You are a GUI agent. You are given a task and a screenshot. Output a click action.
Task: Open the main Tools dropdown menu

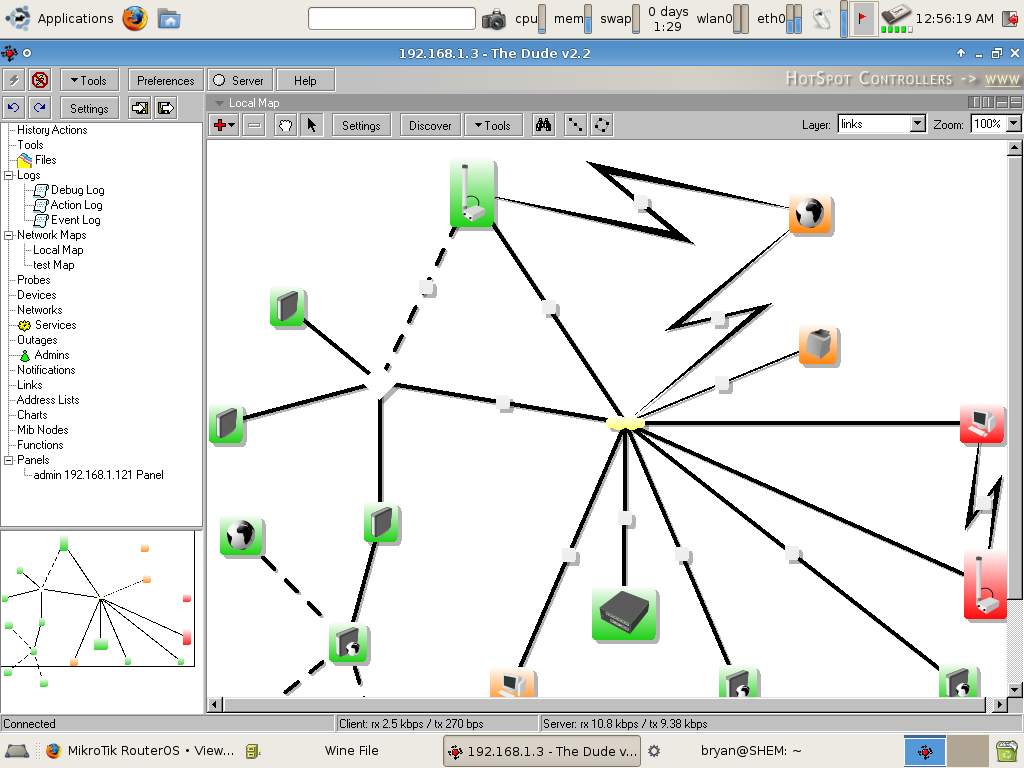89,80
